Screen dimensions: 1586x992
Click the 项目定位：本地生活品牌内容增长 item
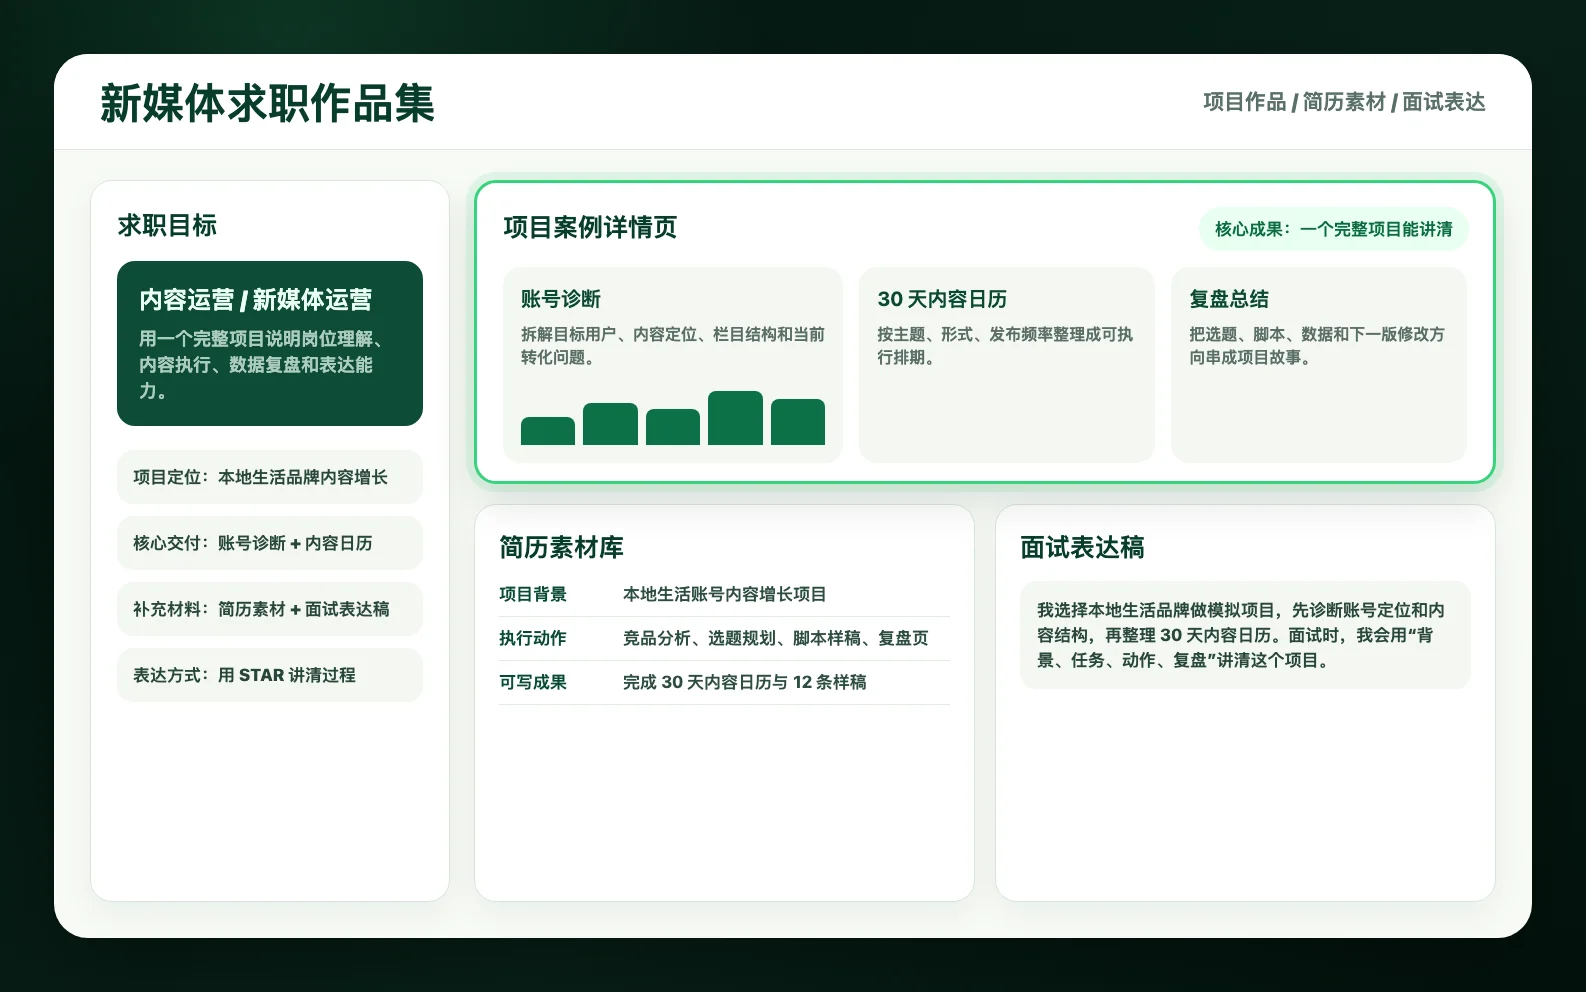[x=270, y=477]
